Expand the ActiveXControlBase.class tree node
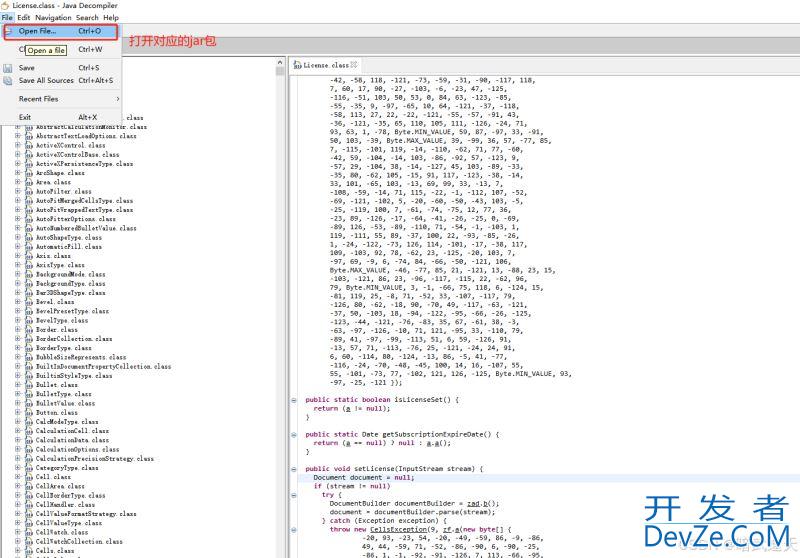This screenshot has width=800, height=558. (18, 155)
